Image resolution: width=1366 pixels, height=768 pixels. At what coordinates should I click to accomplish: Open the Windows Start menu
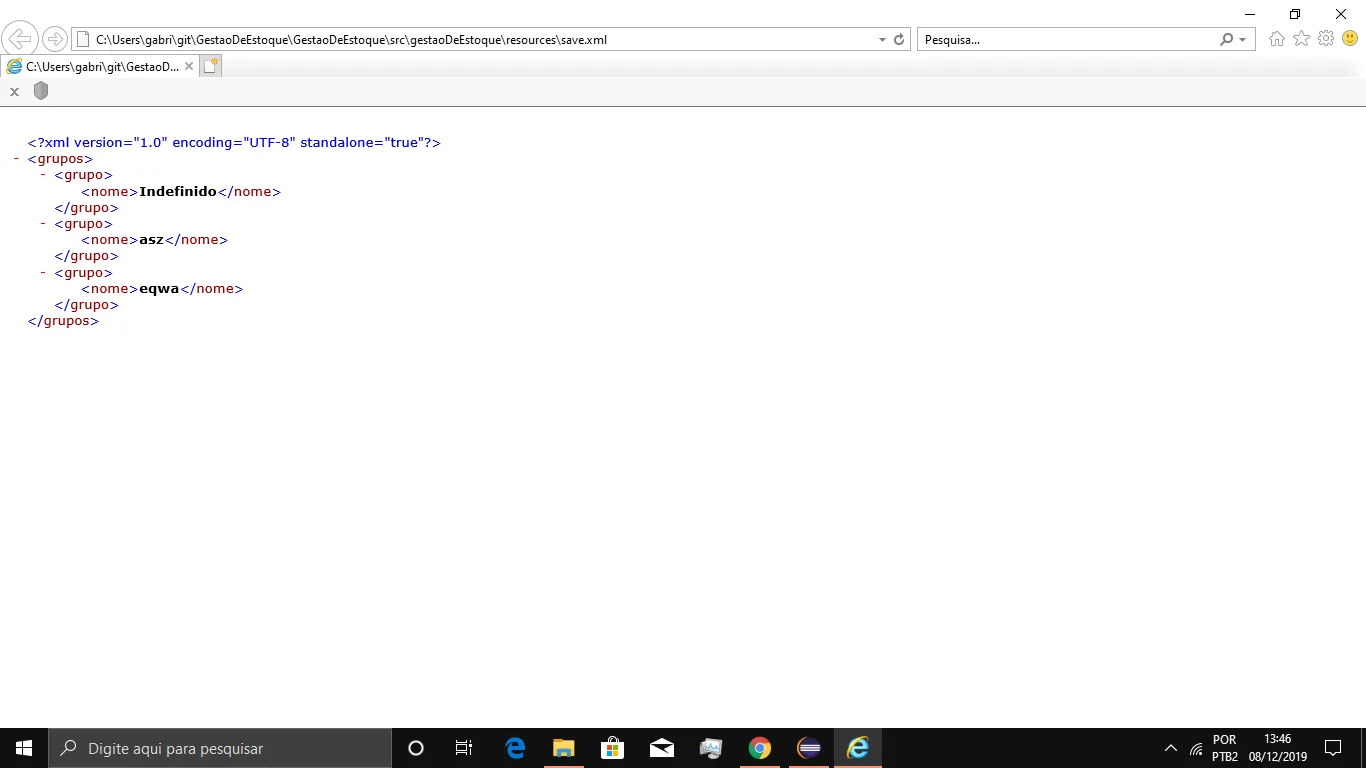coord(24,748)
